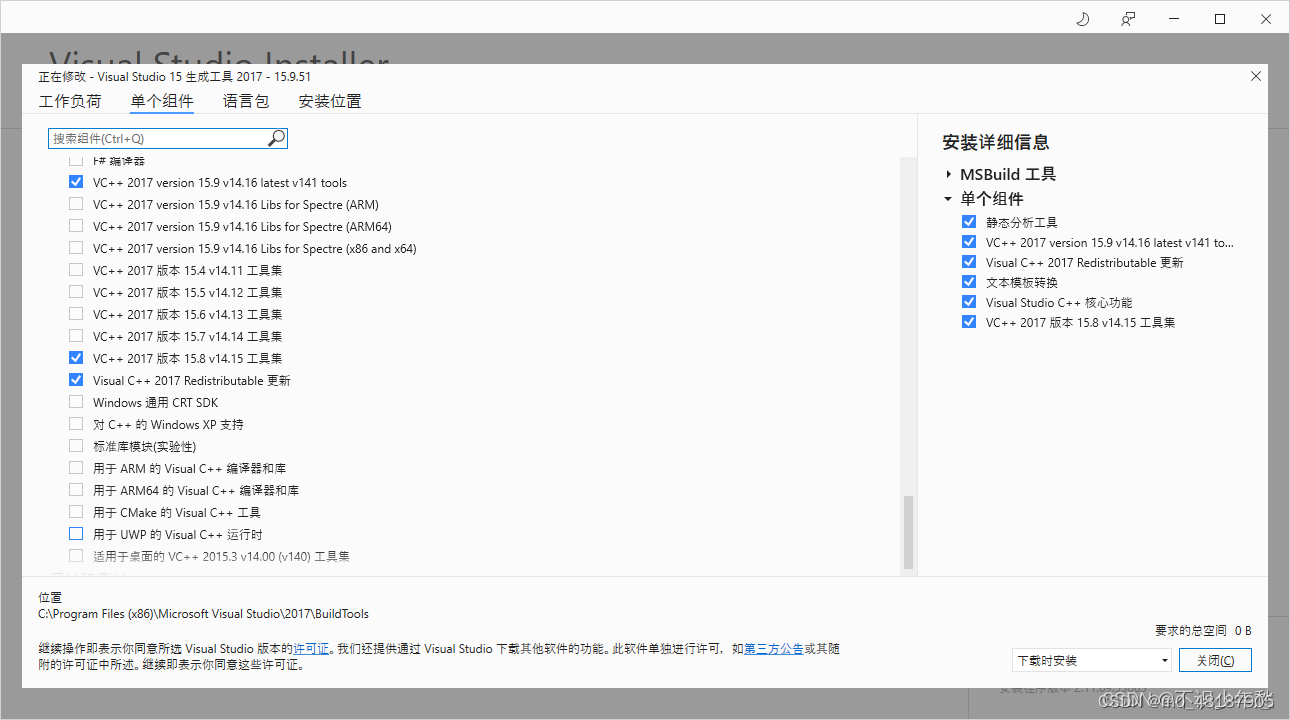This screenshot has width=1290, height=720.
Task: Enable 对 C++ 的 Windows XP 支持
Action: coord(76,423)
